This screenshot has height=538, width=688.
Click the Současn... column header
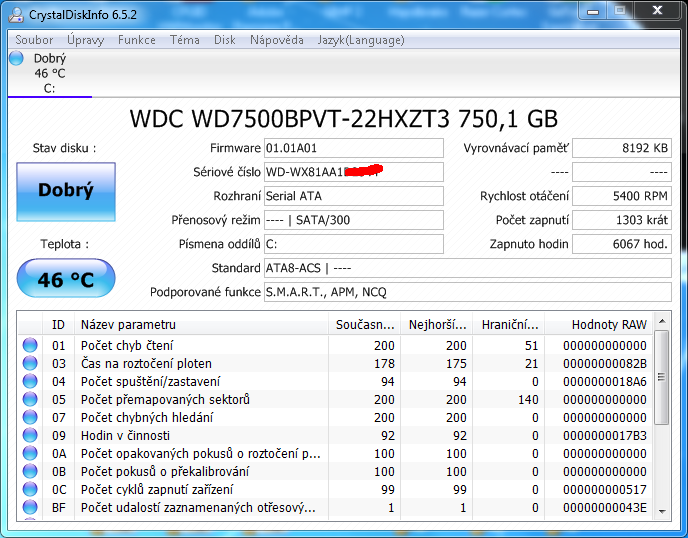tap(364, 324)
